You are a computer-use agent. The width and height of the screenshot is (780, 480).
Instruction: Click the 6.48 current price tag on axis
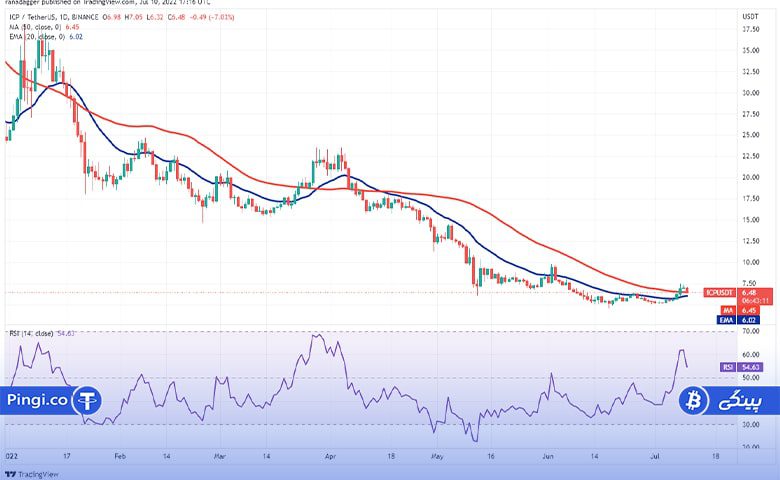(x=749, y=292)
